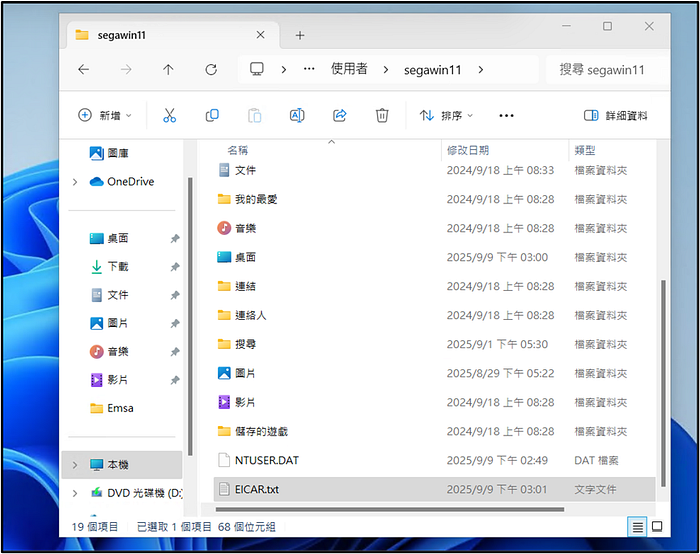The height and width of the screenshot is (554, 700).
Task: Click pin icon next to sidebar 下載
Action: pyautogui.click(x=175, y=267)
